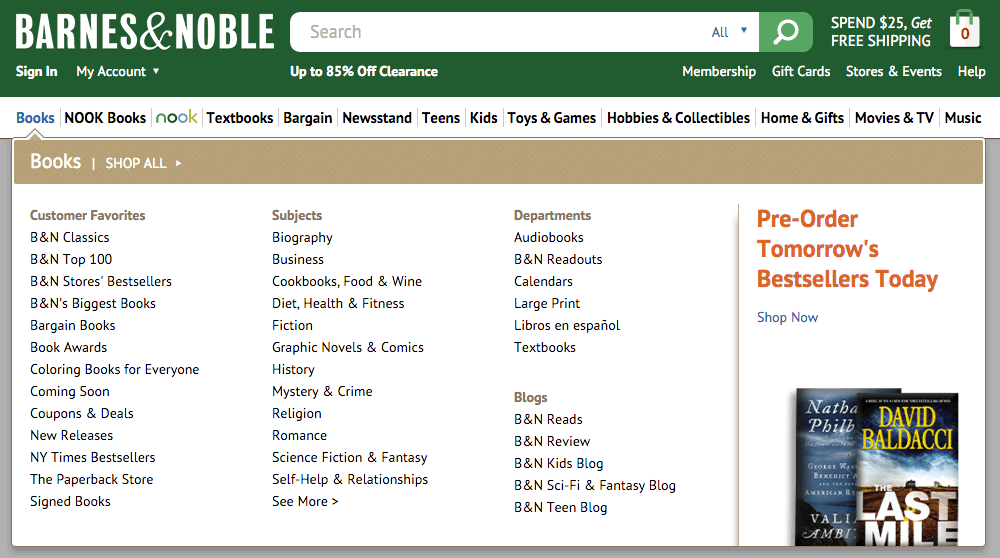The height and width of the screenshot is (558, 1000).
Task: Open B&N Sci-Fi & Fantasy Blog
Action: 595,485
